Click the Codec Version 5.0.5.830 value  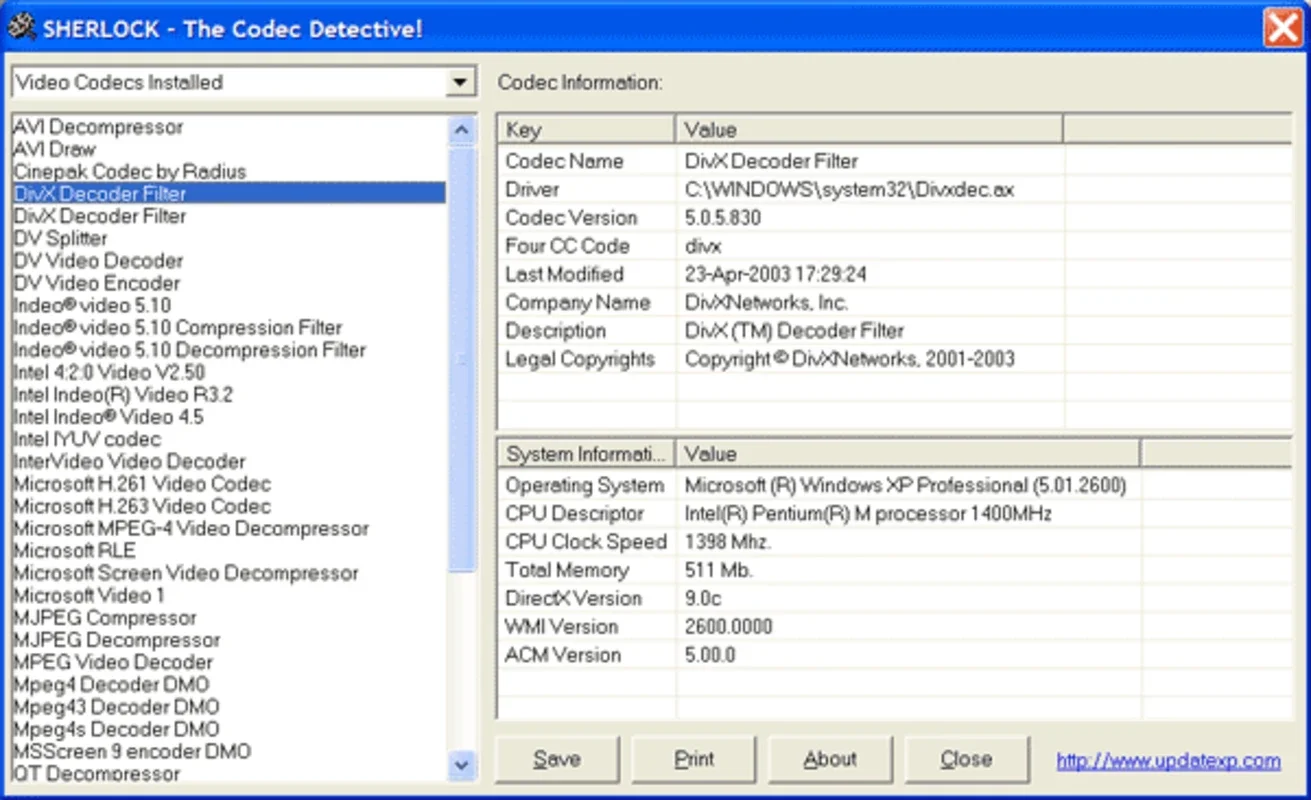[723, 217]
